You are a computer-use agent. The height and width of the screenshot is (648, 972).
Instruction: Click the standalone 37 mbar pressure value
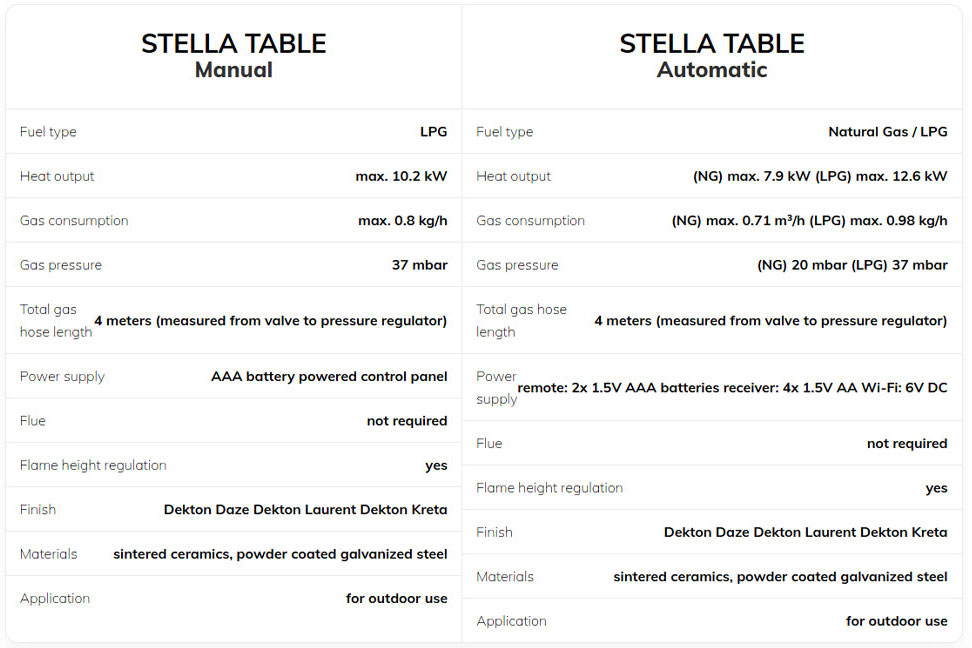pos(419,265)
